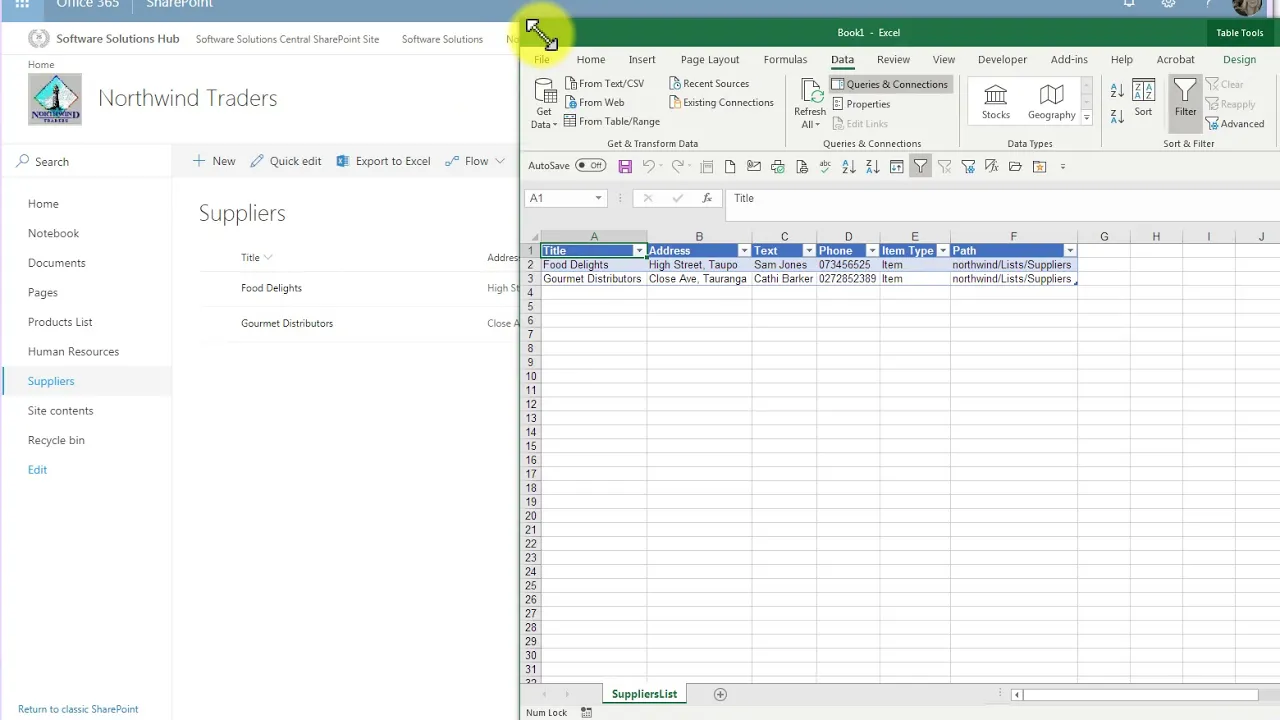Click SharePoint Search box

pos(86,162)
